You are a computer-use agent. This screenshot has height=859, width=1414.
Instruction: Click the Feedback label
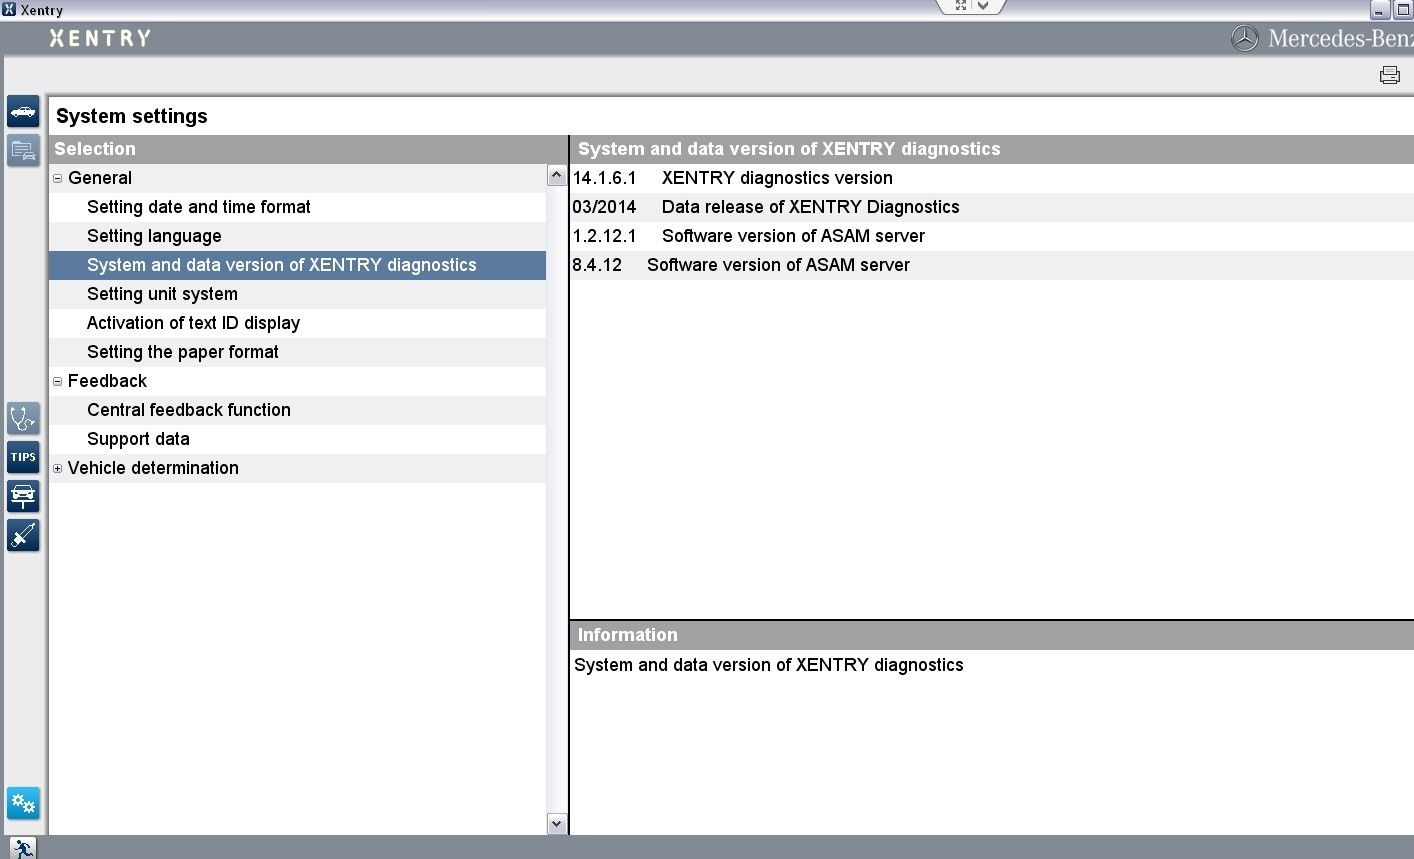[107, 381]
